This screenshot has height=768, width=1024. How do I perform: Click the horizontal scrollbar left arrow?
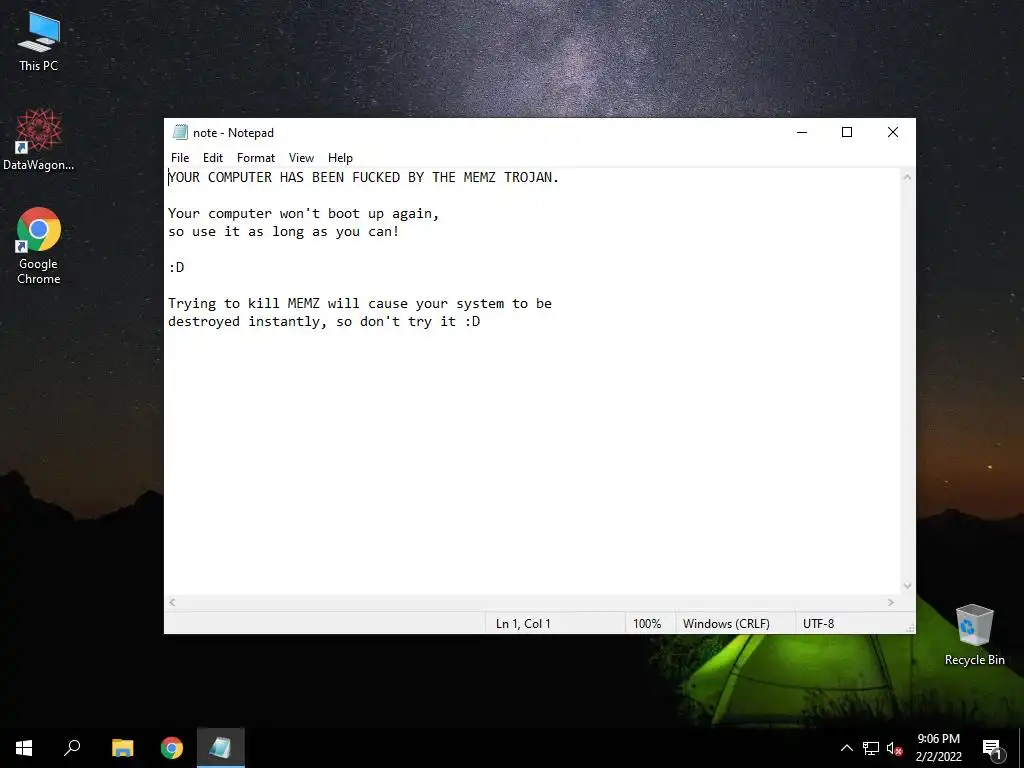[172, 602]
